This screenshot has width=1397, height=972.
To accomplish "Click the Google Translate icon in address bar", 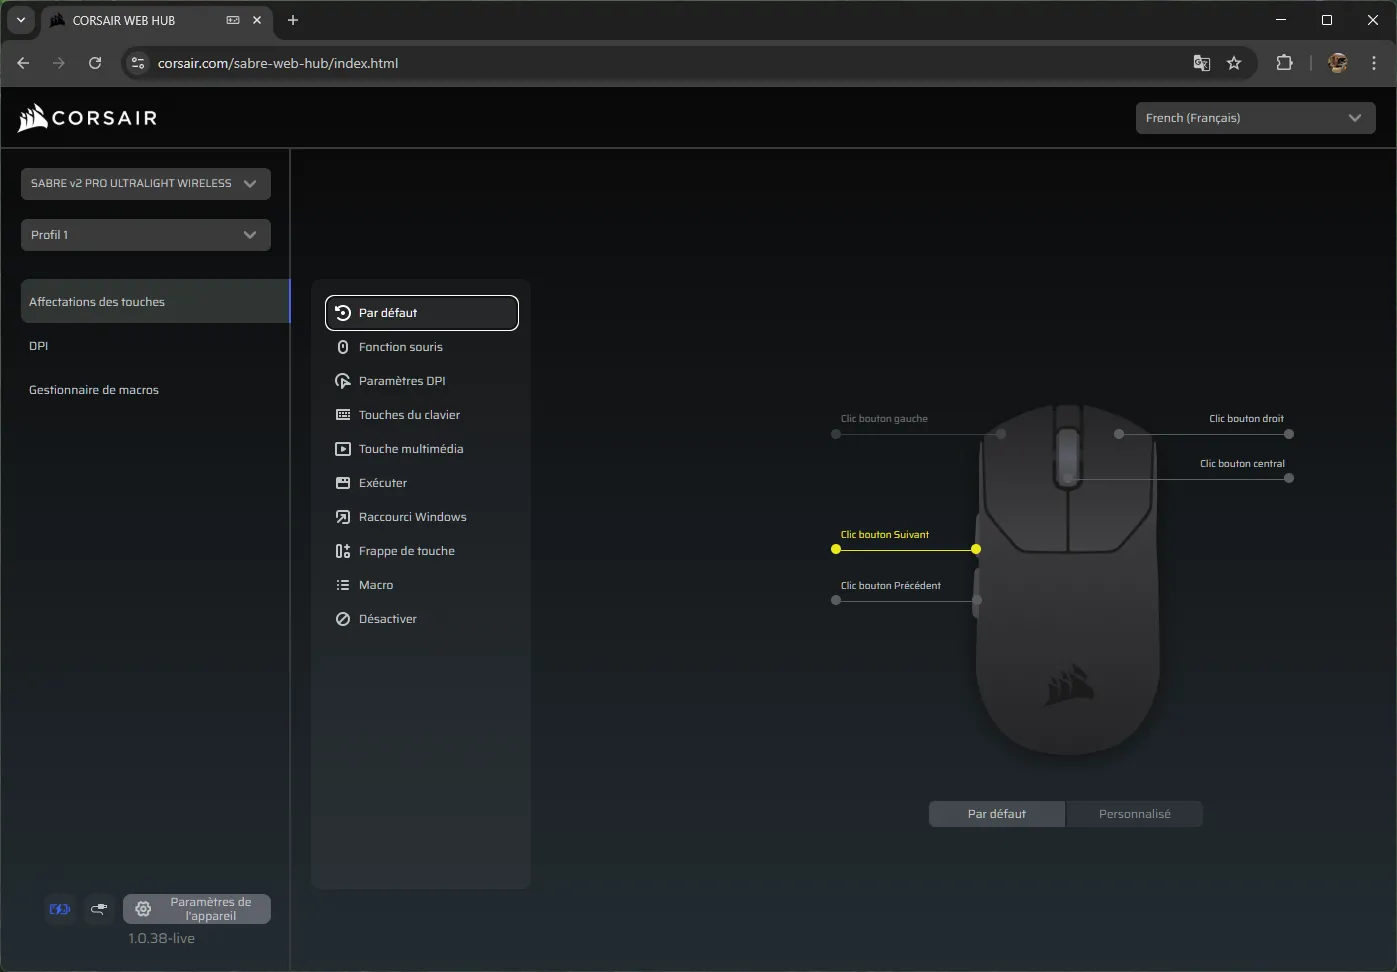I will [x=1201, y=63].
